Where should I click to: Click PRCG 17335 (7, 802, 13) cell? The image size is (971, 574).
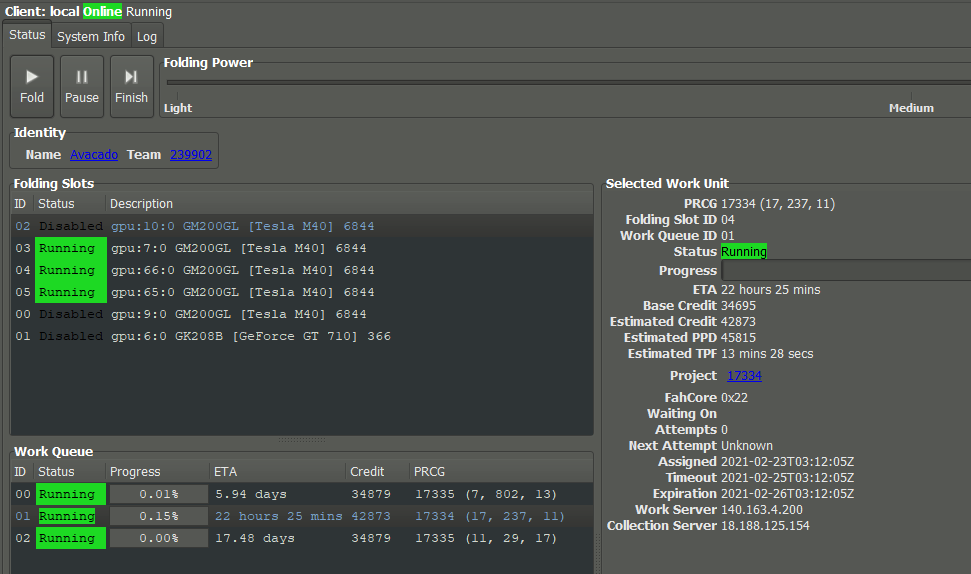tap(486, 494)
